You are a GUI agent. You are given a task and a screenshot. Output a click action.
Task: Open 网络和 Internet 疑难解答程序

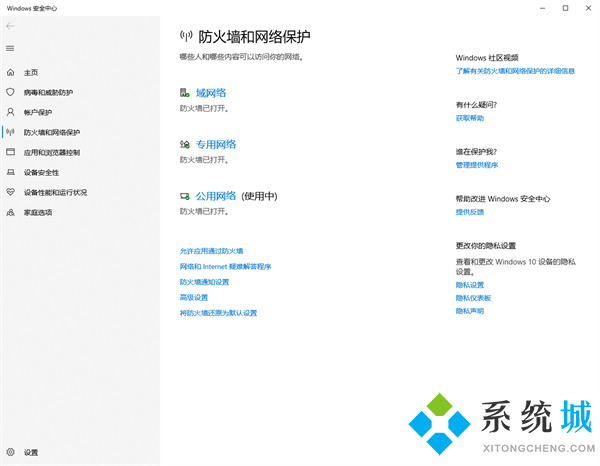coord(225,267)
